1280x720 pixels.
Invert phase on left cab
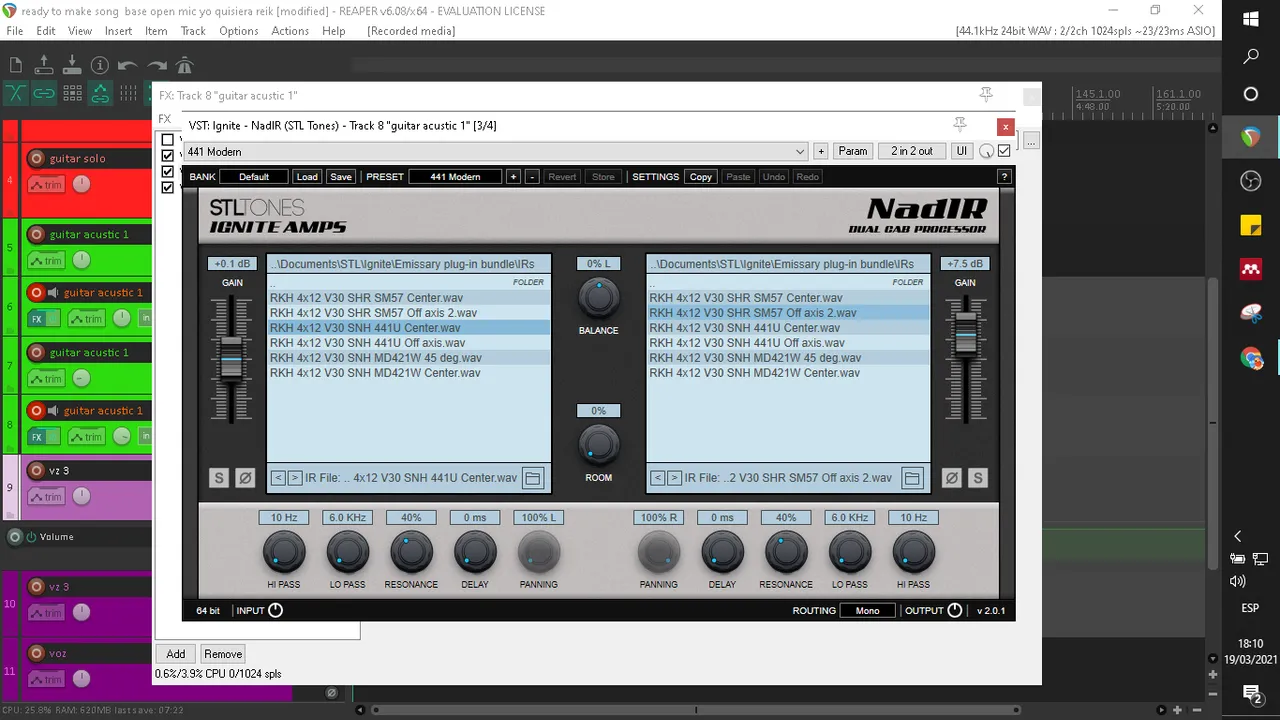pos(245,478)
